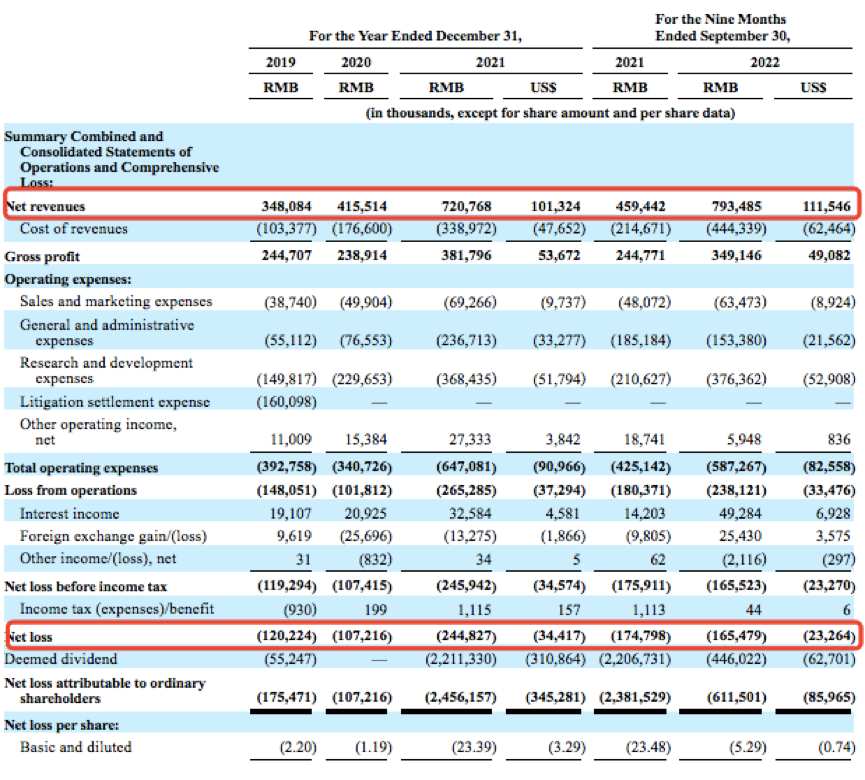Viewport: 865px width, 780px height.
Task: Click the Sales and marketing expenses label
Action: coord(116,301)
